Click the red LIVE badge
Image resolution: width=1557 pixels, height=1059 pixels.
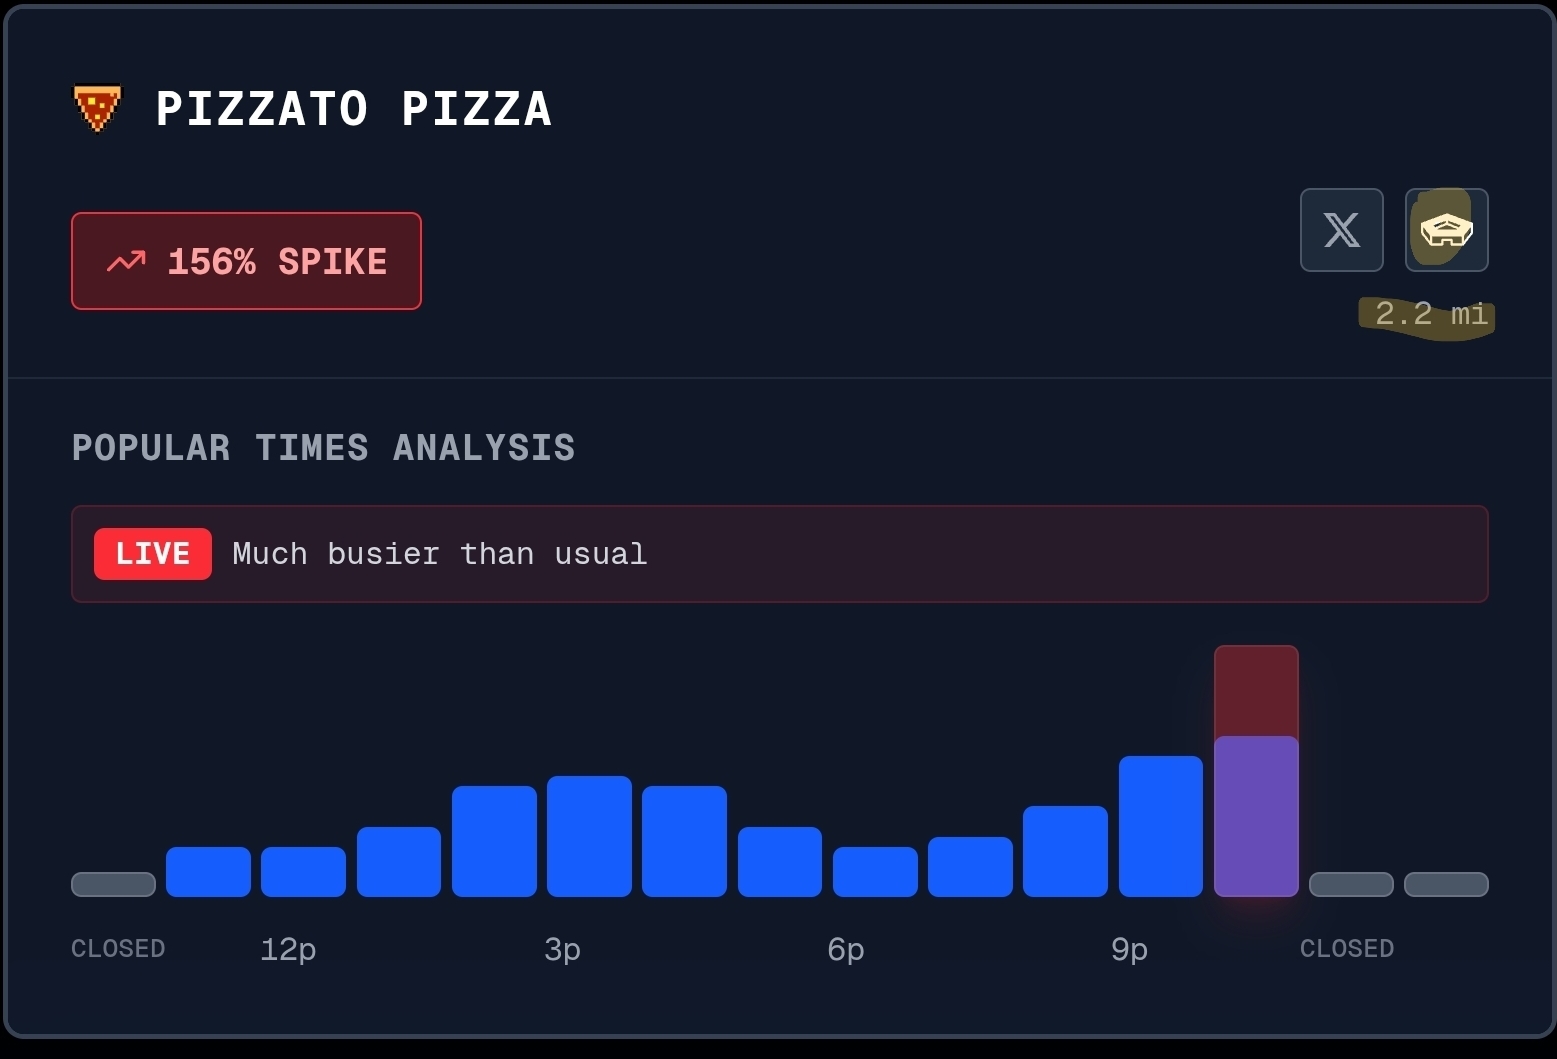pos(153,554)
